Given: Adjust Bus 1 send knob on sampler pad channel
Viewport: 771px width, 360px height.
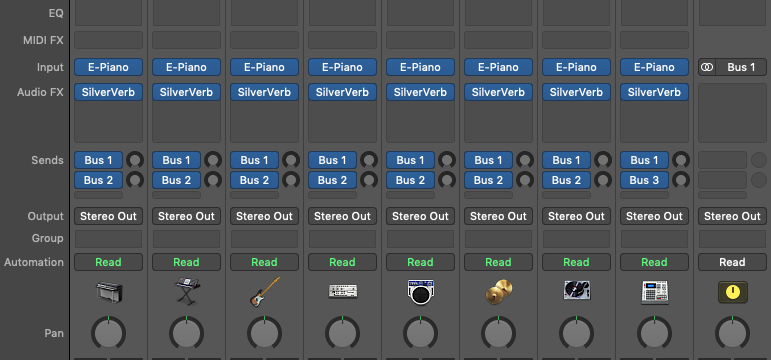Looking at the screenshot, I should coord(681,160).
